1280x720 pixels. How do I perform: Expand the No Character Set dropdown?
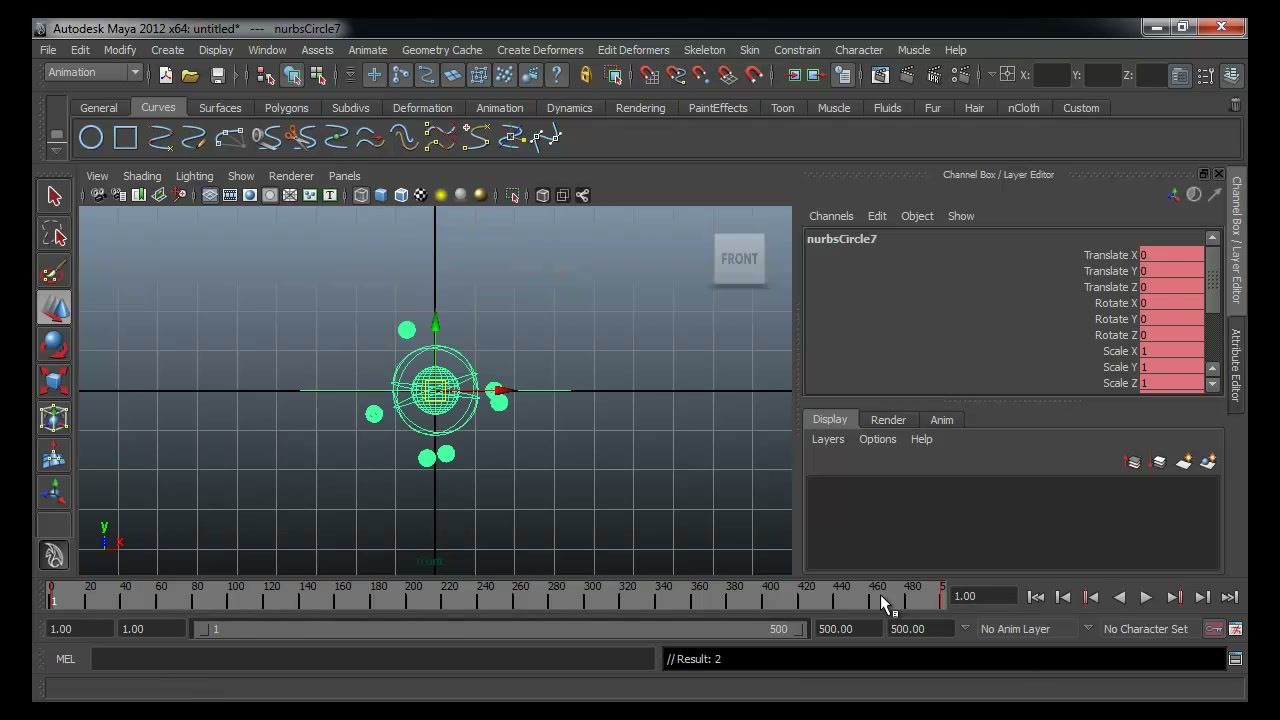pyautogui.click(x=1147, y=629)
